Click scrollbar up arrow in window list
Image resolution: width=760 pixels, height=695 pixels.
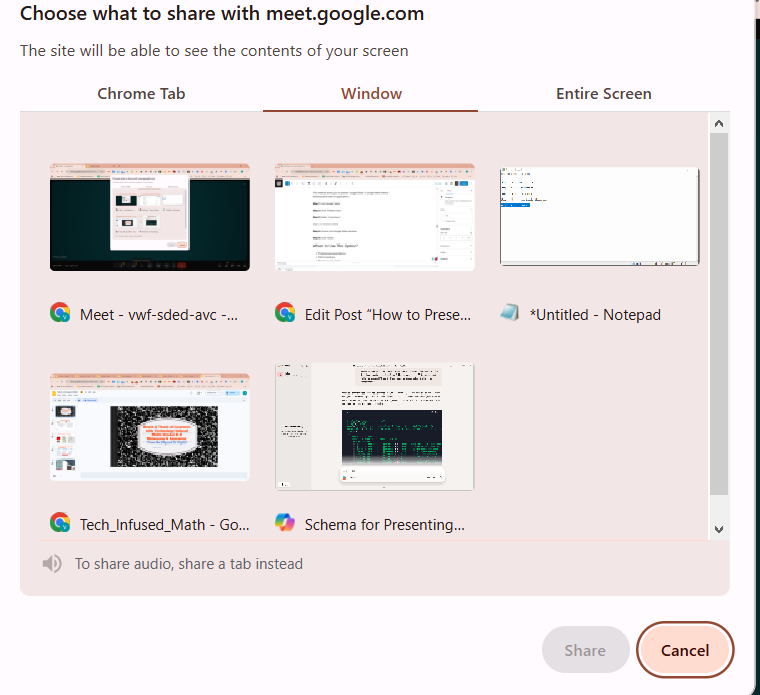tap(718, 123)
